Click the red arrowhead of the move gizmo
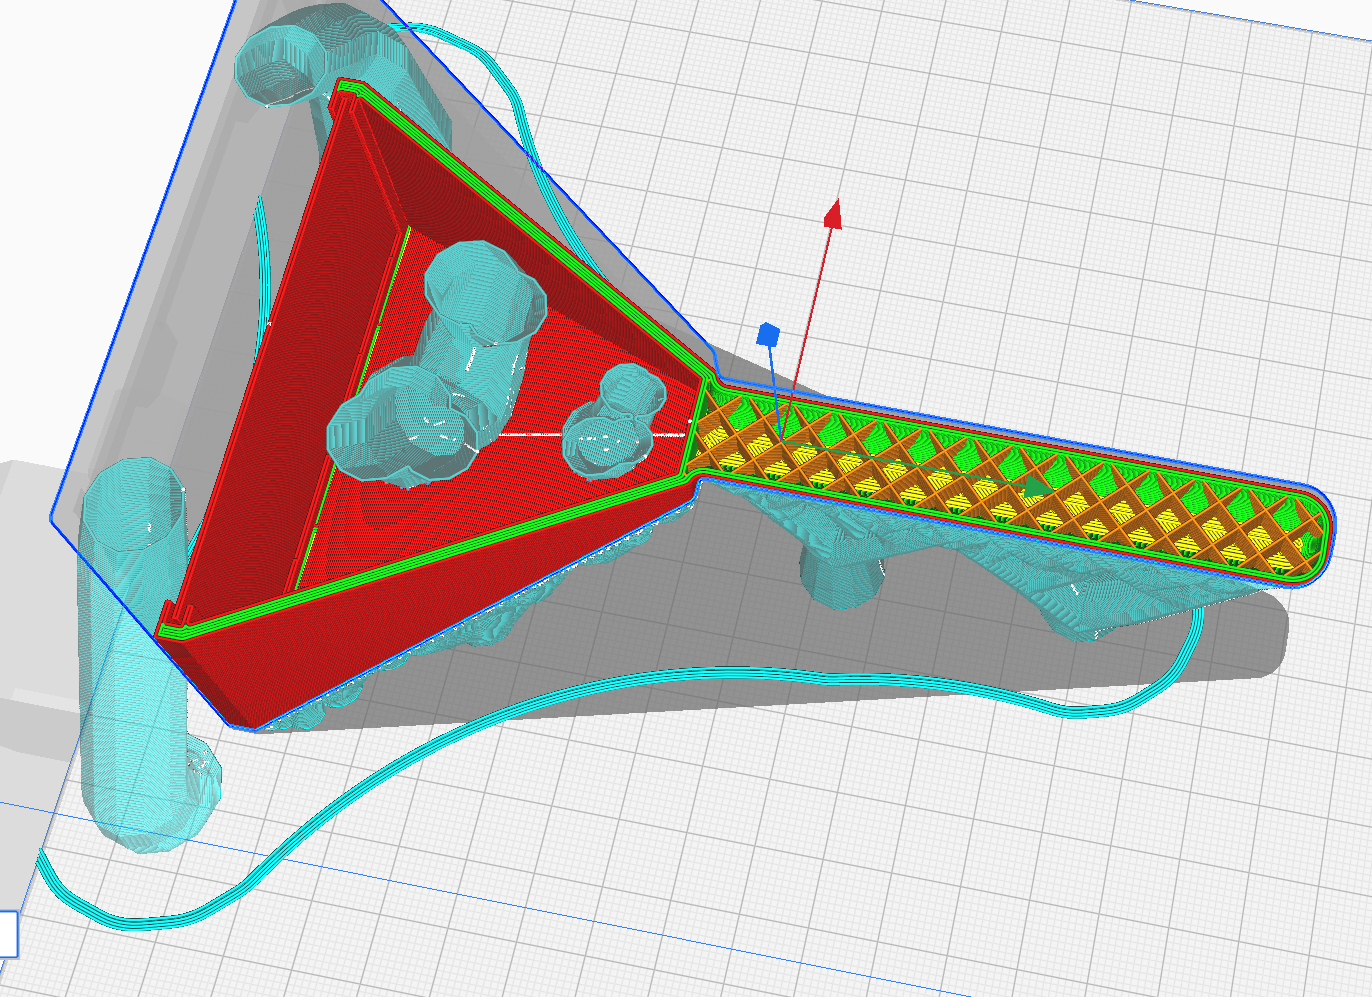Screen dimensions: 1372x997 [x=833, y=213]
